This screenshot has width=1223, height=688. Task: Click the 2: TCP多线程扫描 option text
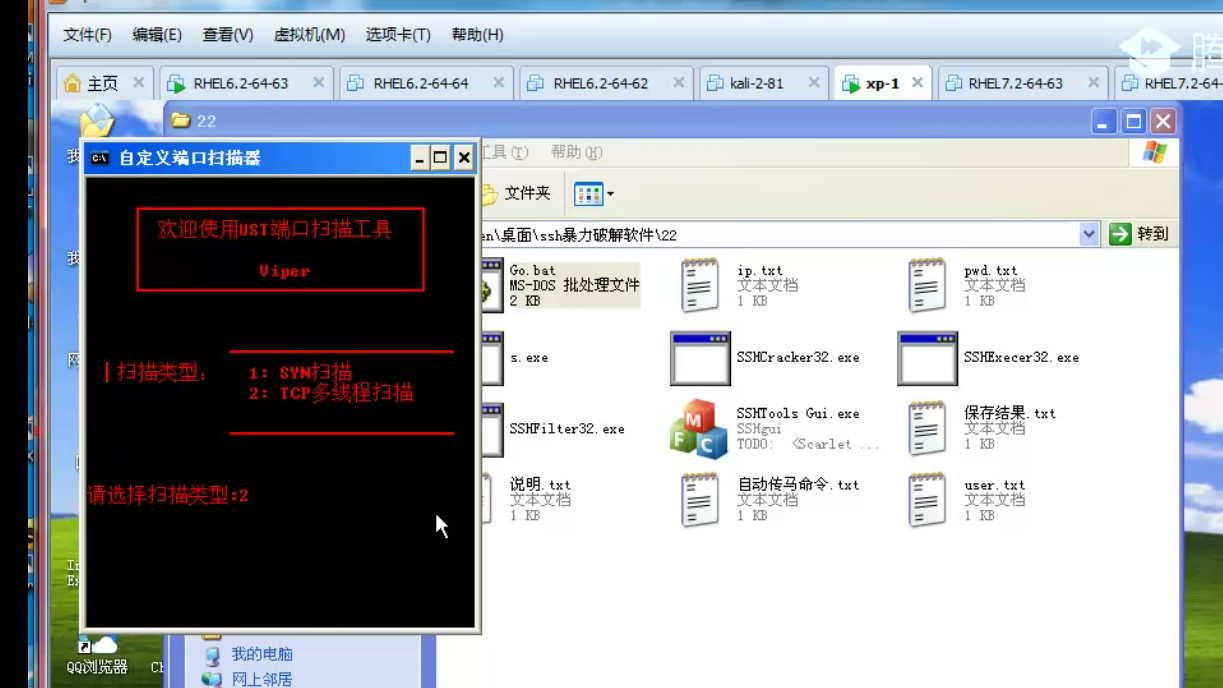point(331,392)
